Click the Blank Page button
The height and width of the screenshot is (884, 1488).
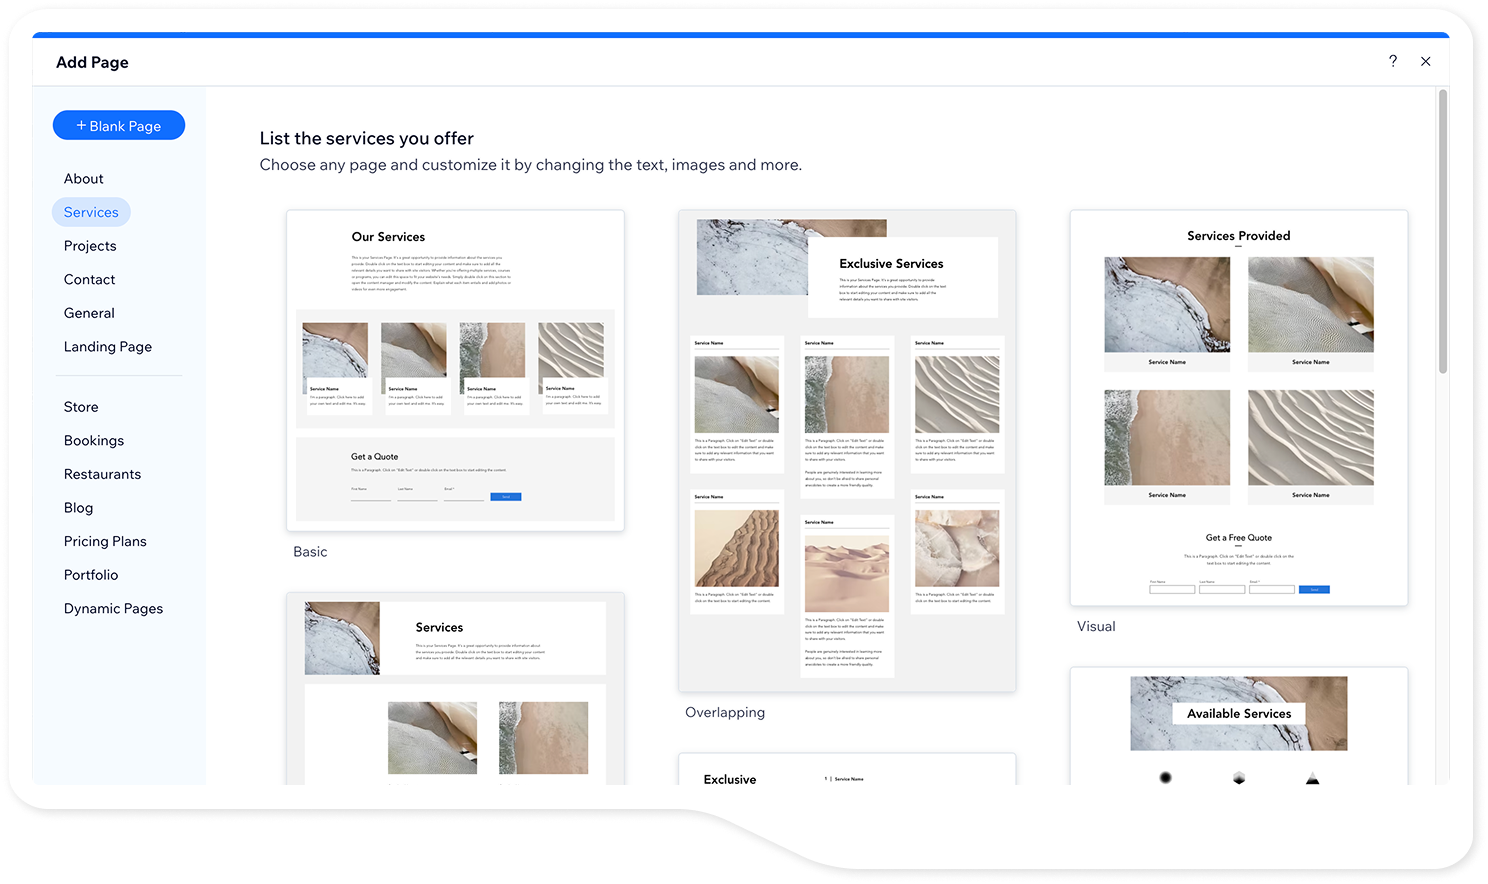(119, 126)
